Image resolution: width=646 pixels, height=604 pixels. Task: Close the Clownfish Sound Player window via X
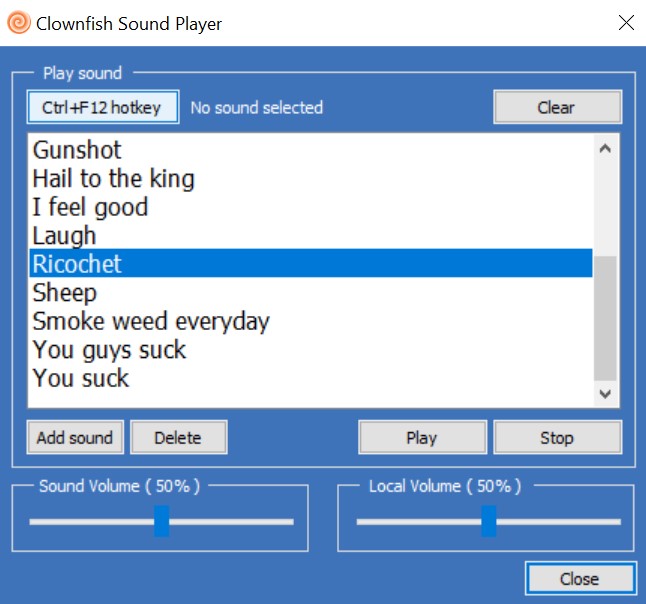pos(626,23)
